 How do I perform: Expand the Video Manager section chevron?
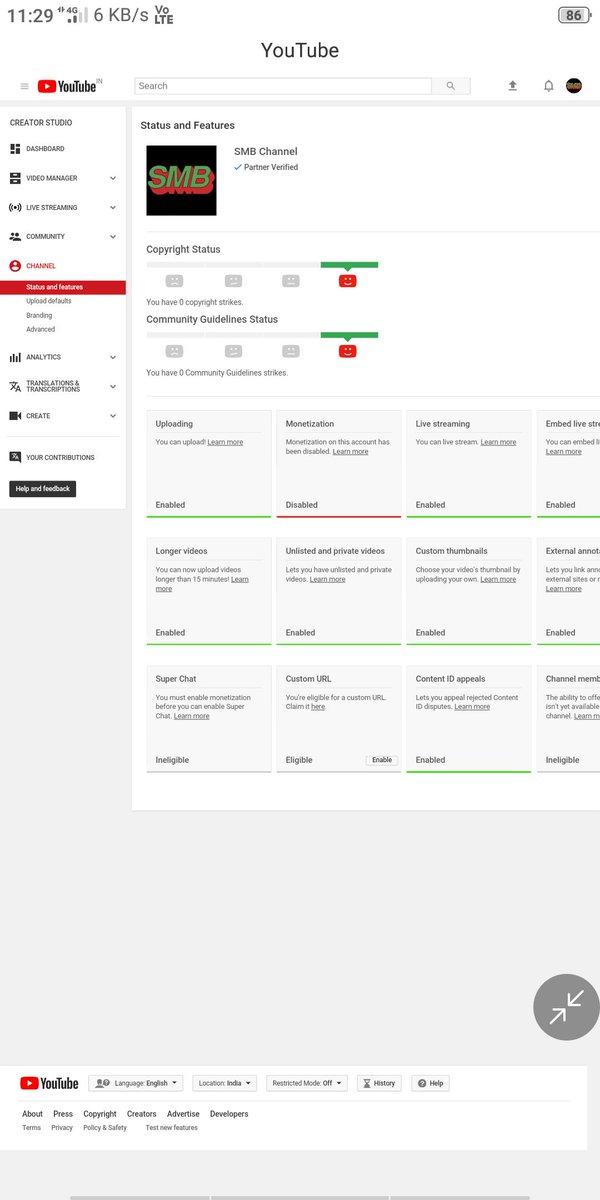click(x=113, y=178)
